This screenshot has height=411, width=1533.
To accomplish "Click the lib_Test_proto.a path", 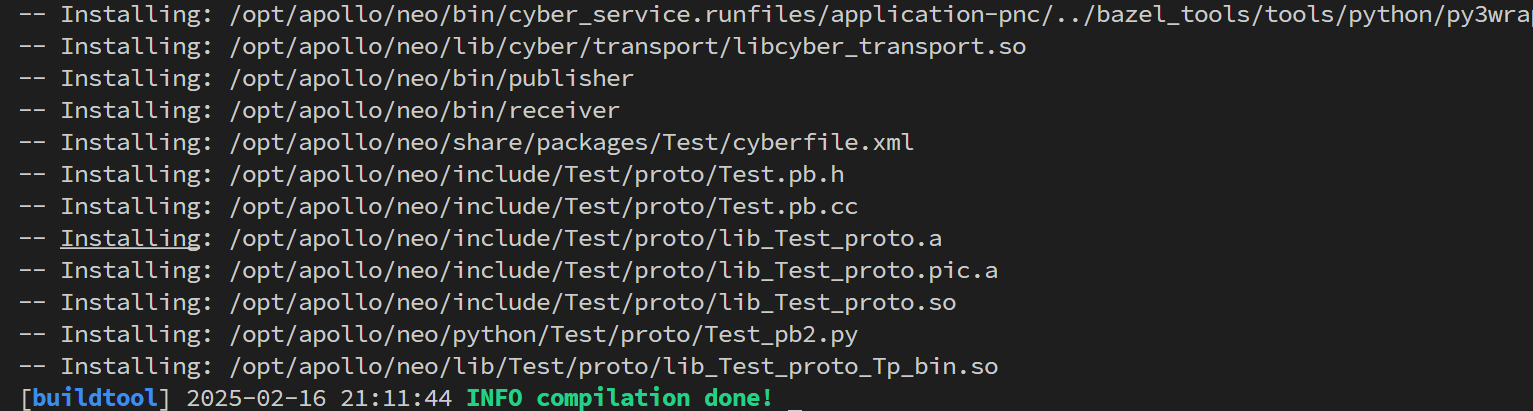I will (586, 238).
